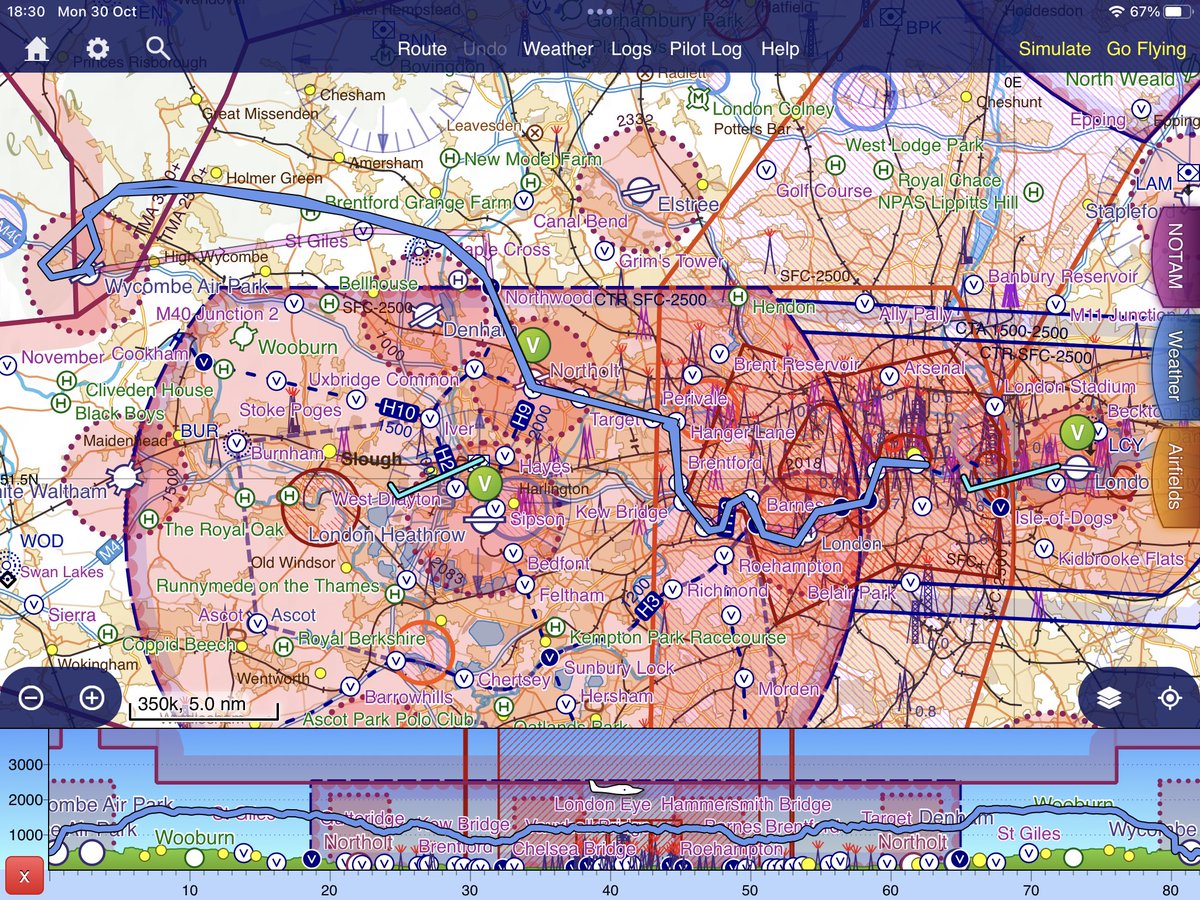Select London Colney helipad icon
1200x900 pixels.
point(699,97)
